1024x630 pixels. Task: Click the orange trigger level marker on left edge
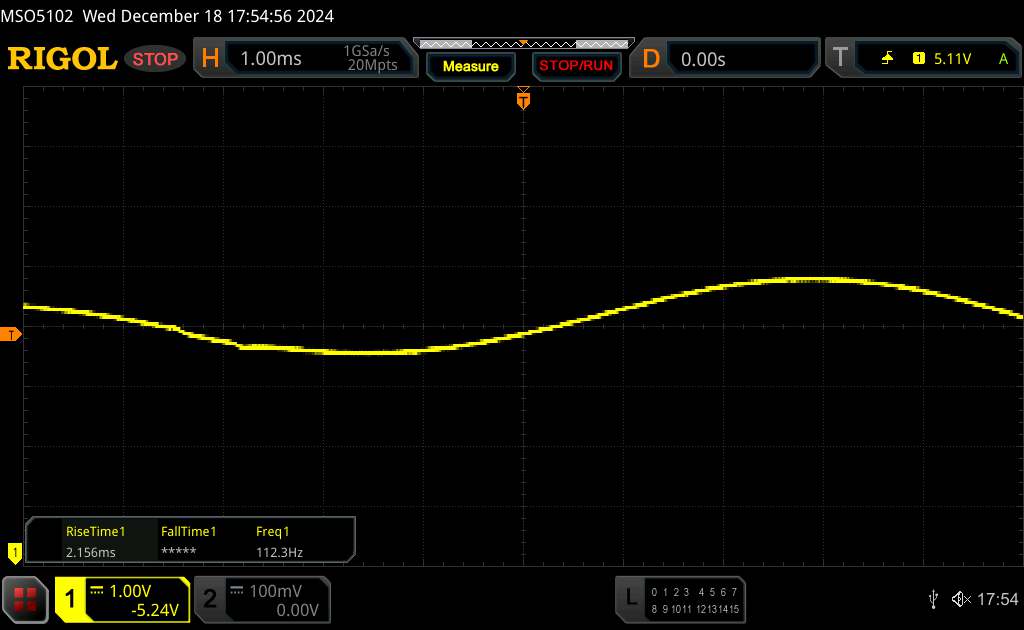pyautogui.click(x=10, y=335)
